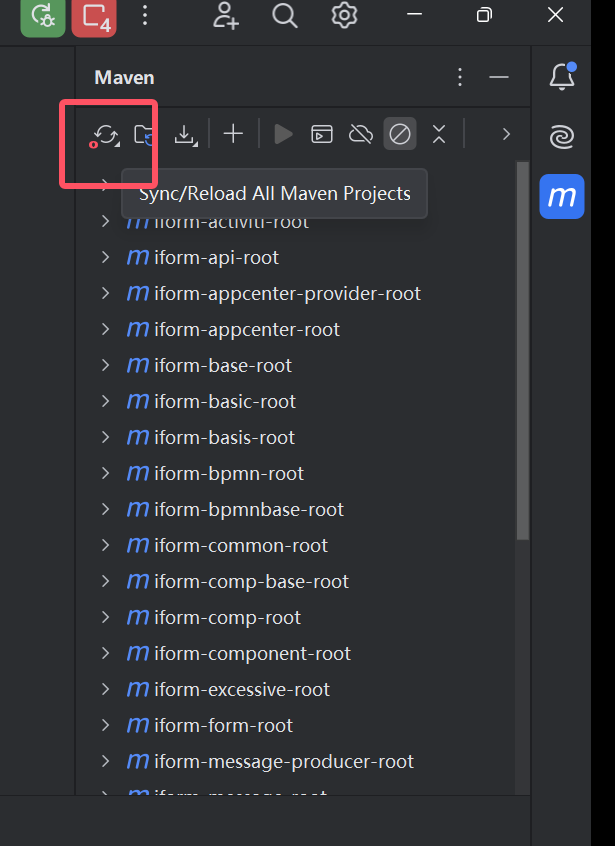The image size is (615, 846).
Task: Open Execute Maven Goal dialog
Action: 322,134
